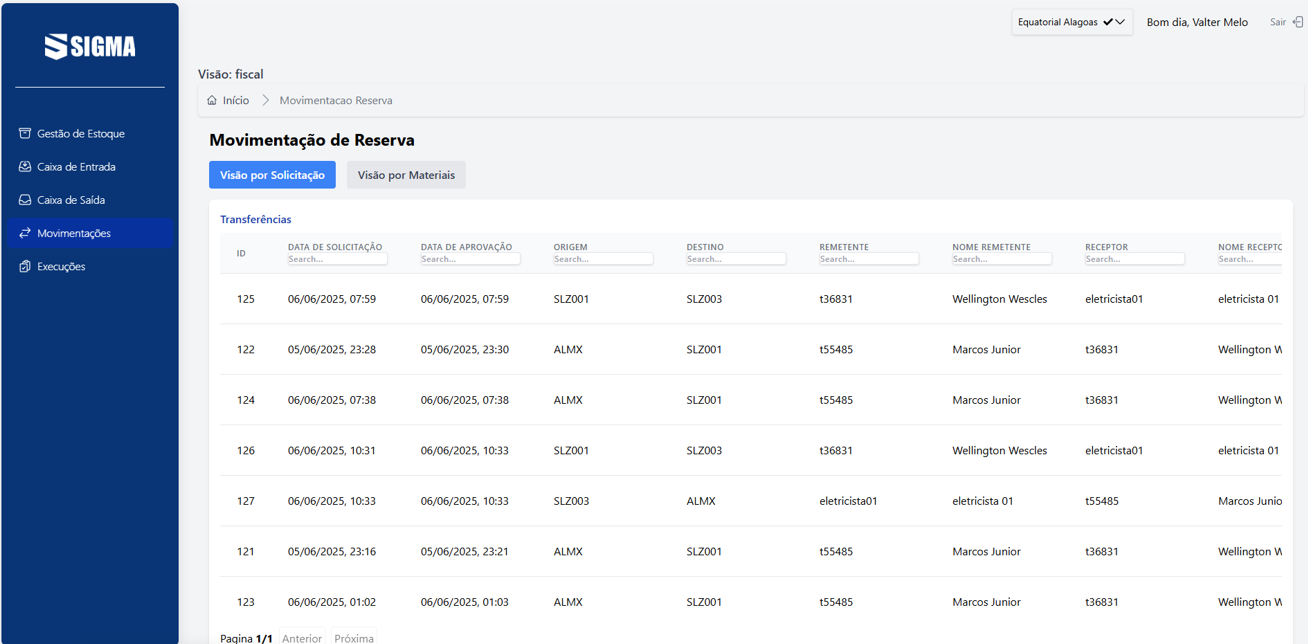Viewport: 1308px width, 644px height.
Task: Click destino ALMX in row 127
Action: (x=701, y=501)
